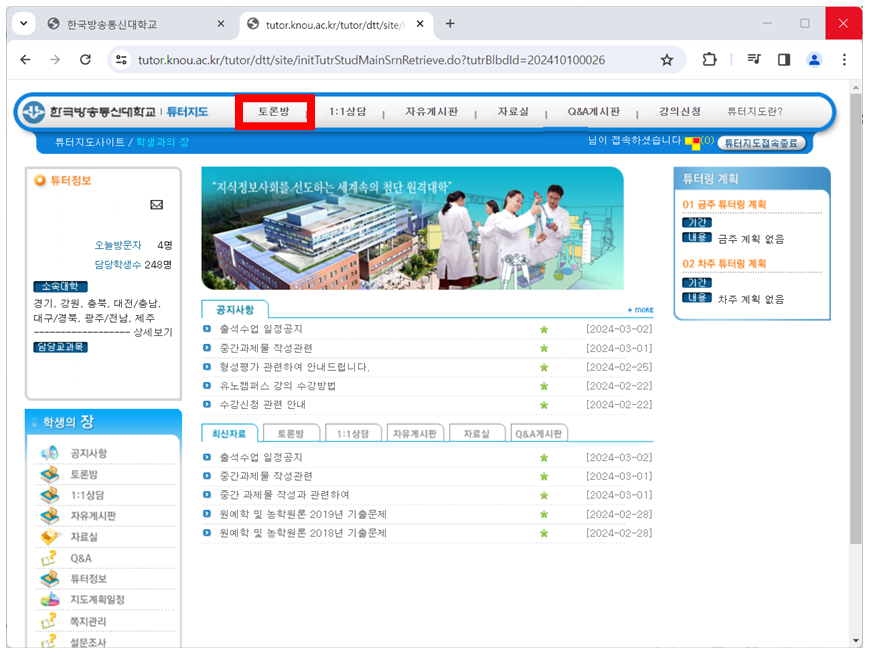The height and width of the screenshot is (654, 869).
Task: Click 지도계획일정 text in sidebar
Action: click(98, 600)
